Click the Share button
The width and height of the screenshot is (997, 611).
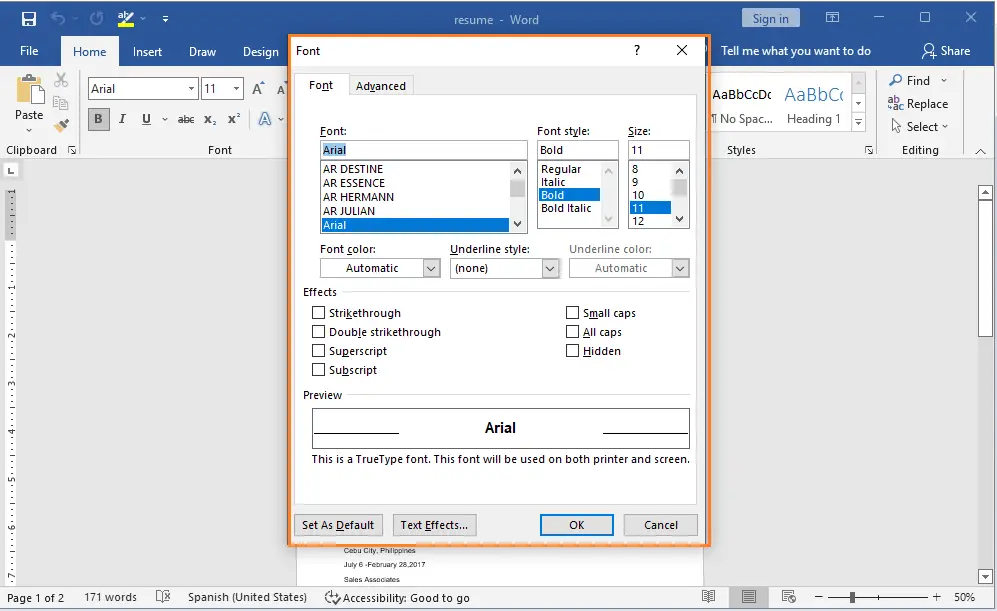point(946,51)
